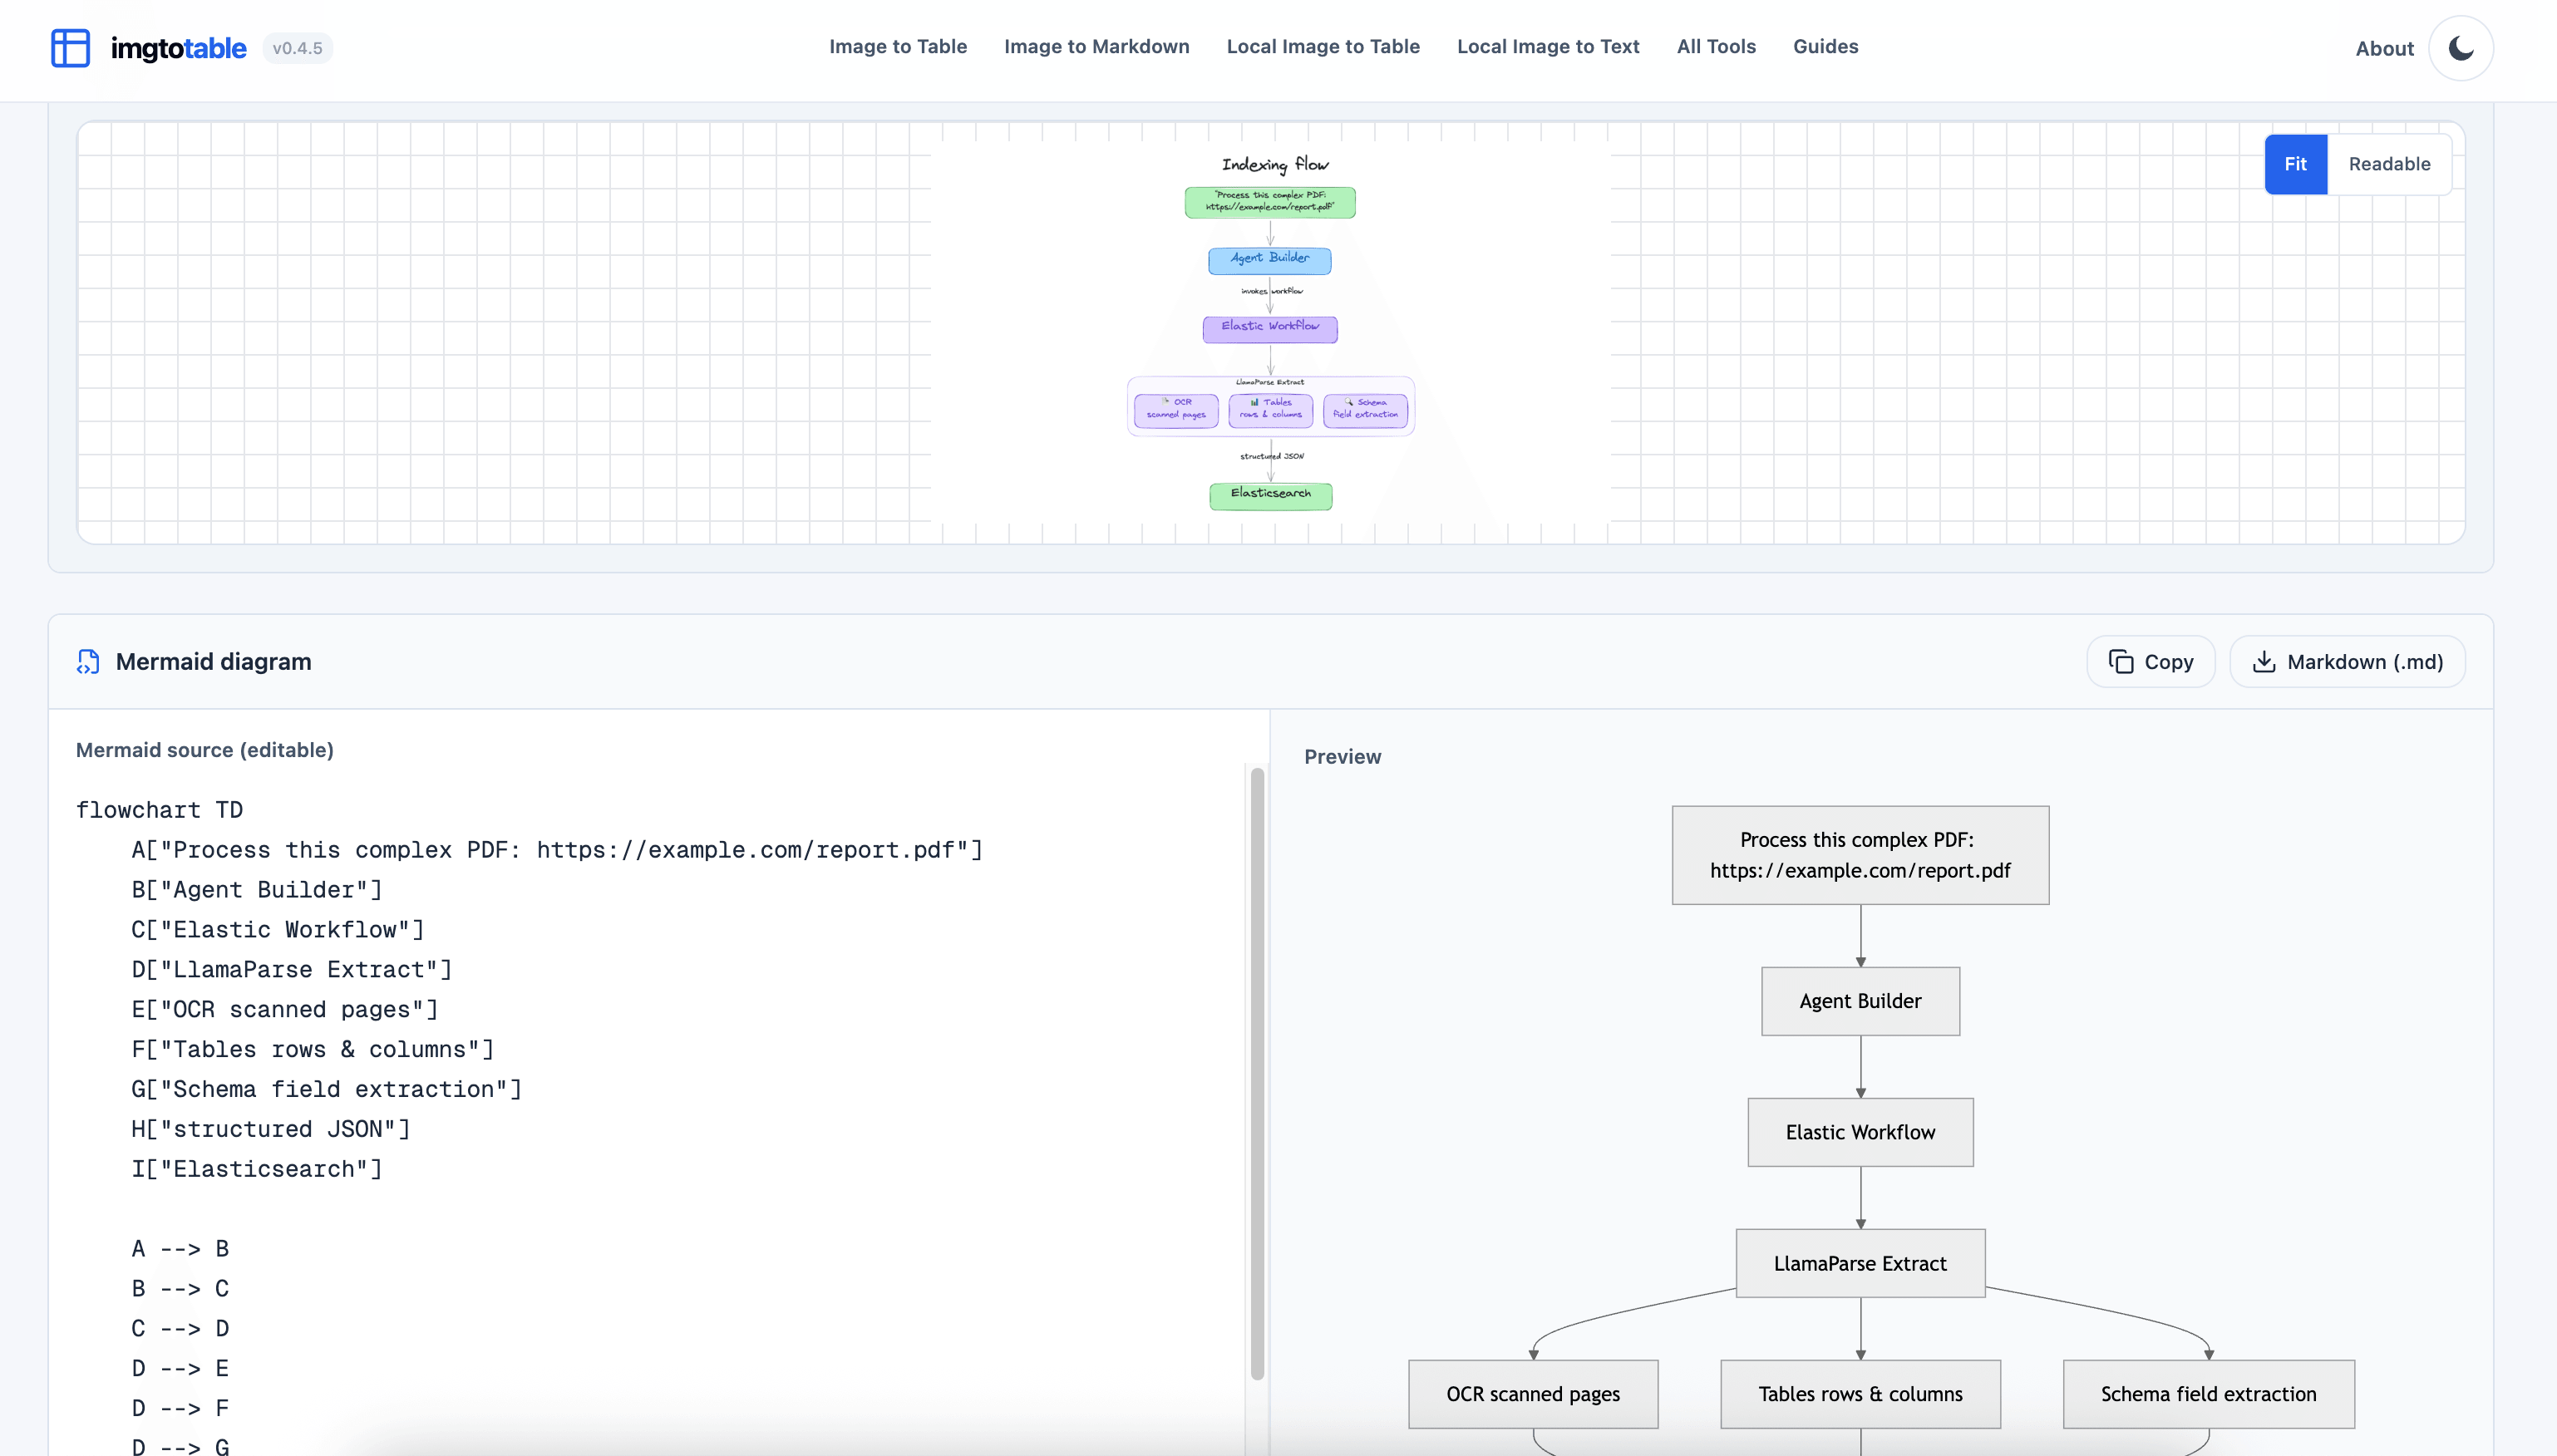Click the Preview heading
This screenshot has height=1456, width=2557.
coord(1342,757)
